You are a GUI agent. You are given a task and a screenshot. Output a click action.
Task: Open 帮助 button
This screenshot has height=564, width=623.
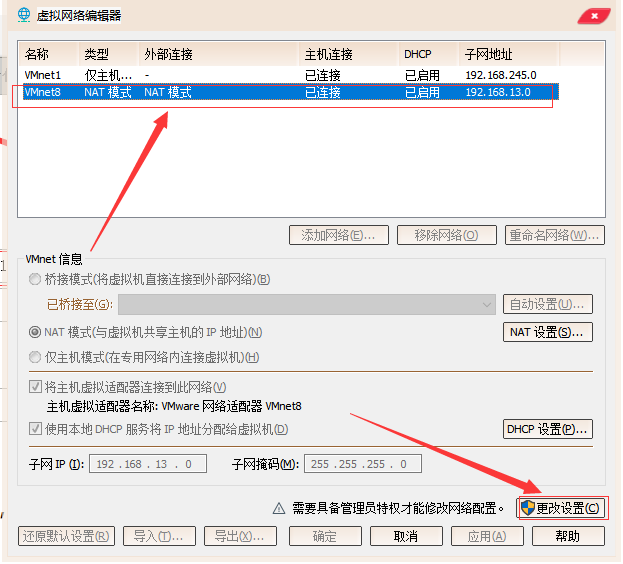coord(569,537)
